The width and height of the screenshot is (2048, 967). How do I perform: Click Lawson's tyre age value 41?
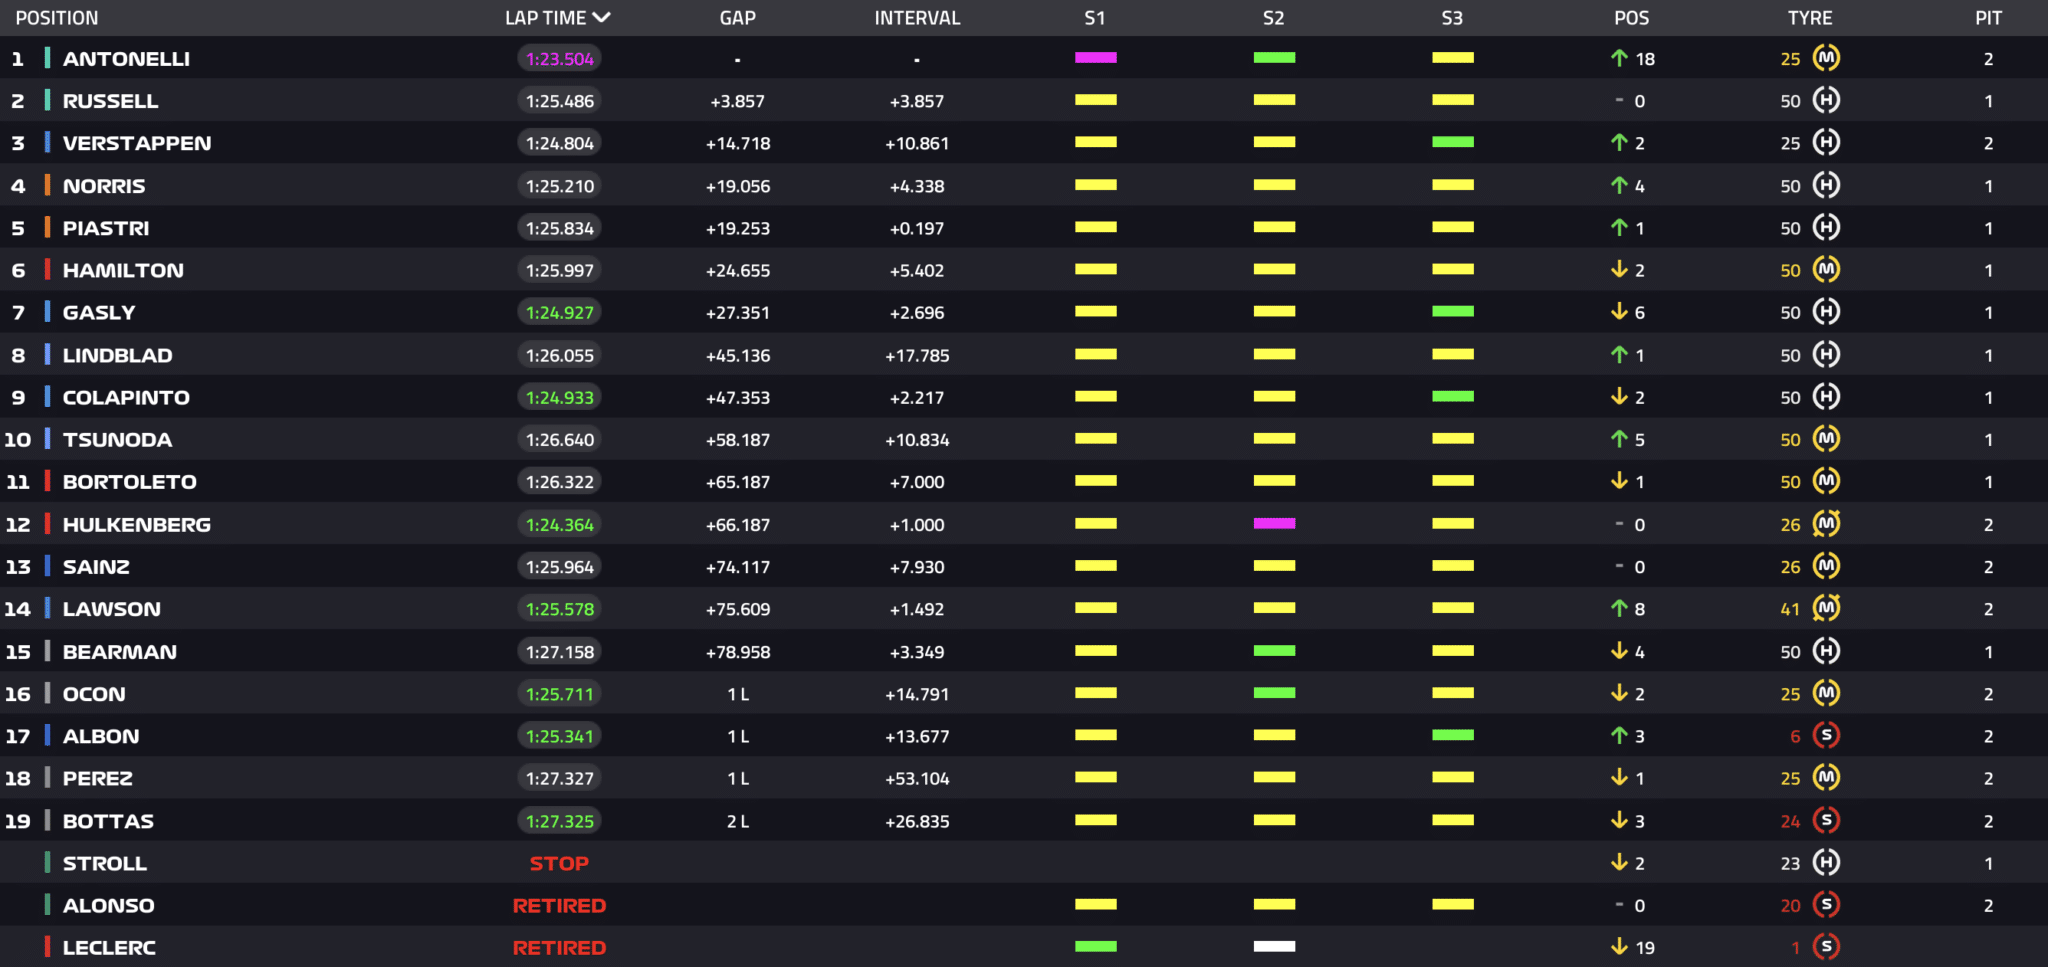tap(1789, 609)
